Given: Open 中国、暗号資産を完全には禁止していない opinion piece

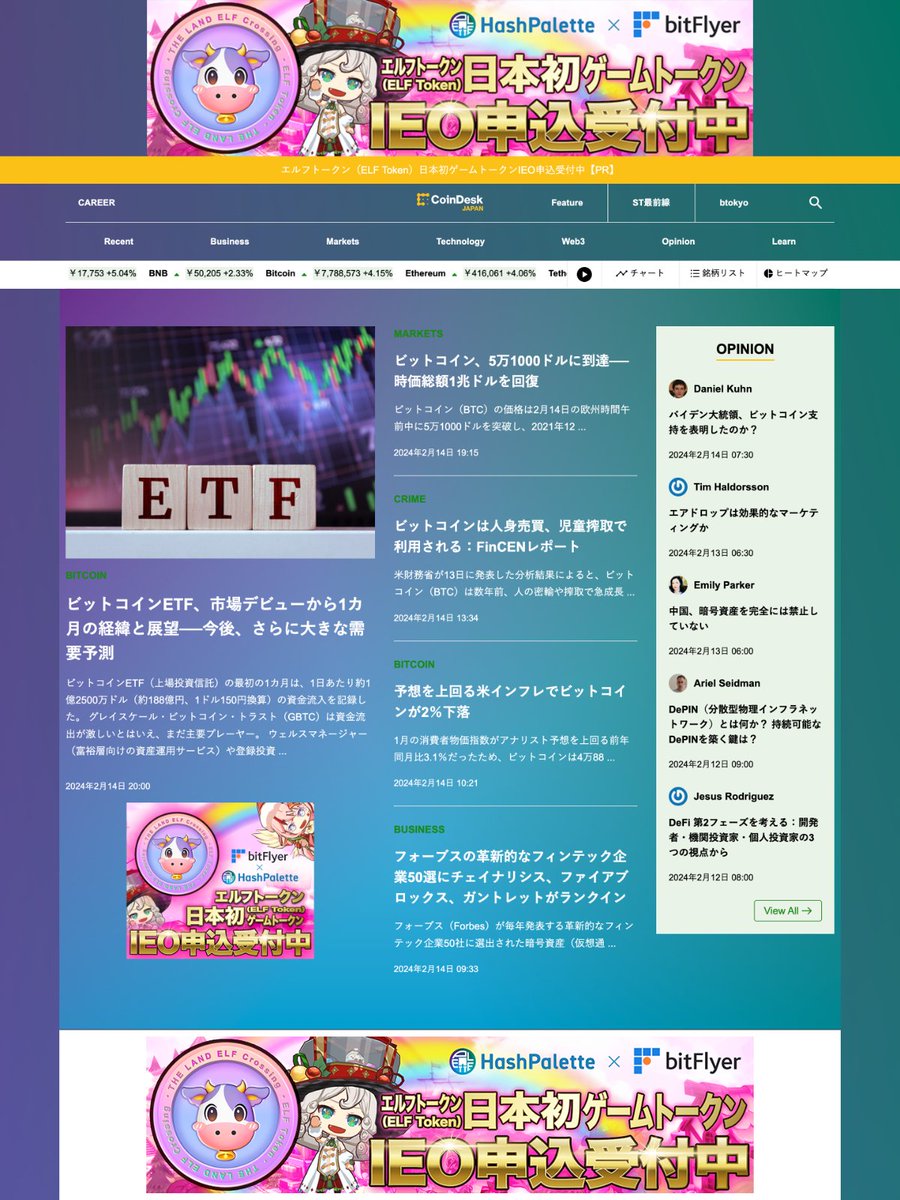Looking at the screenshot, I should pyautogui.click(x=744, y=618).
